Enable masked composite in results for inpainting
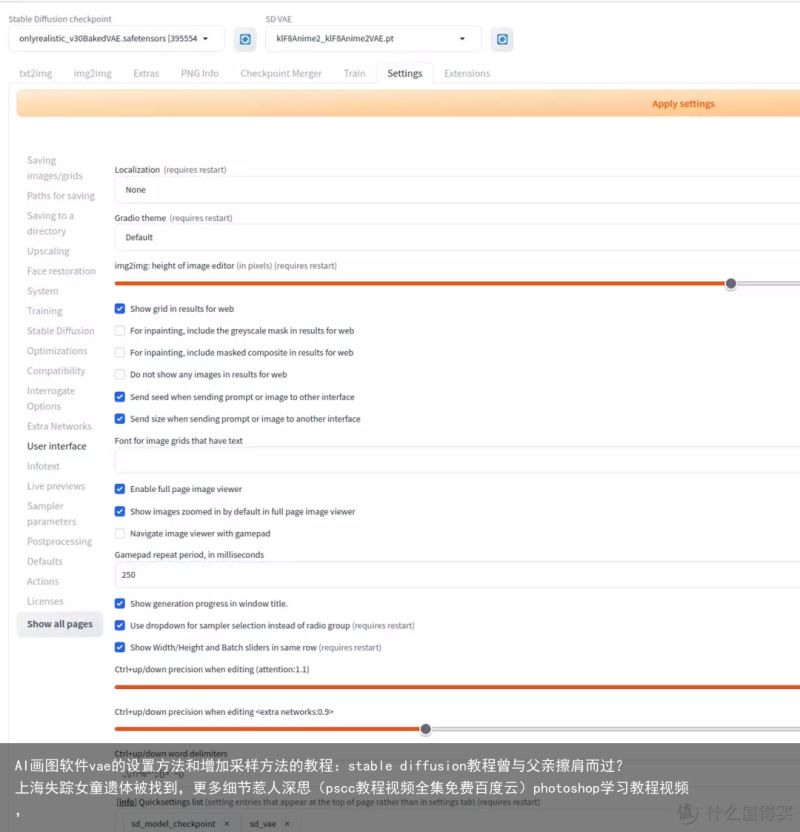800x832 pixels. point(120,353)
